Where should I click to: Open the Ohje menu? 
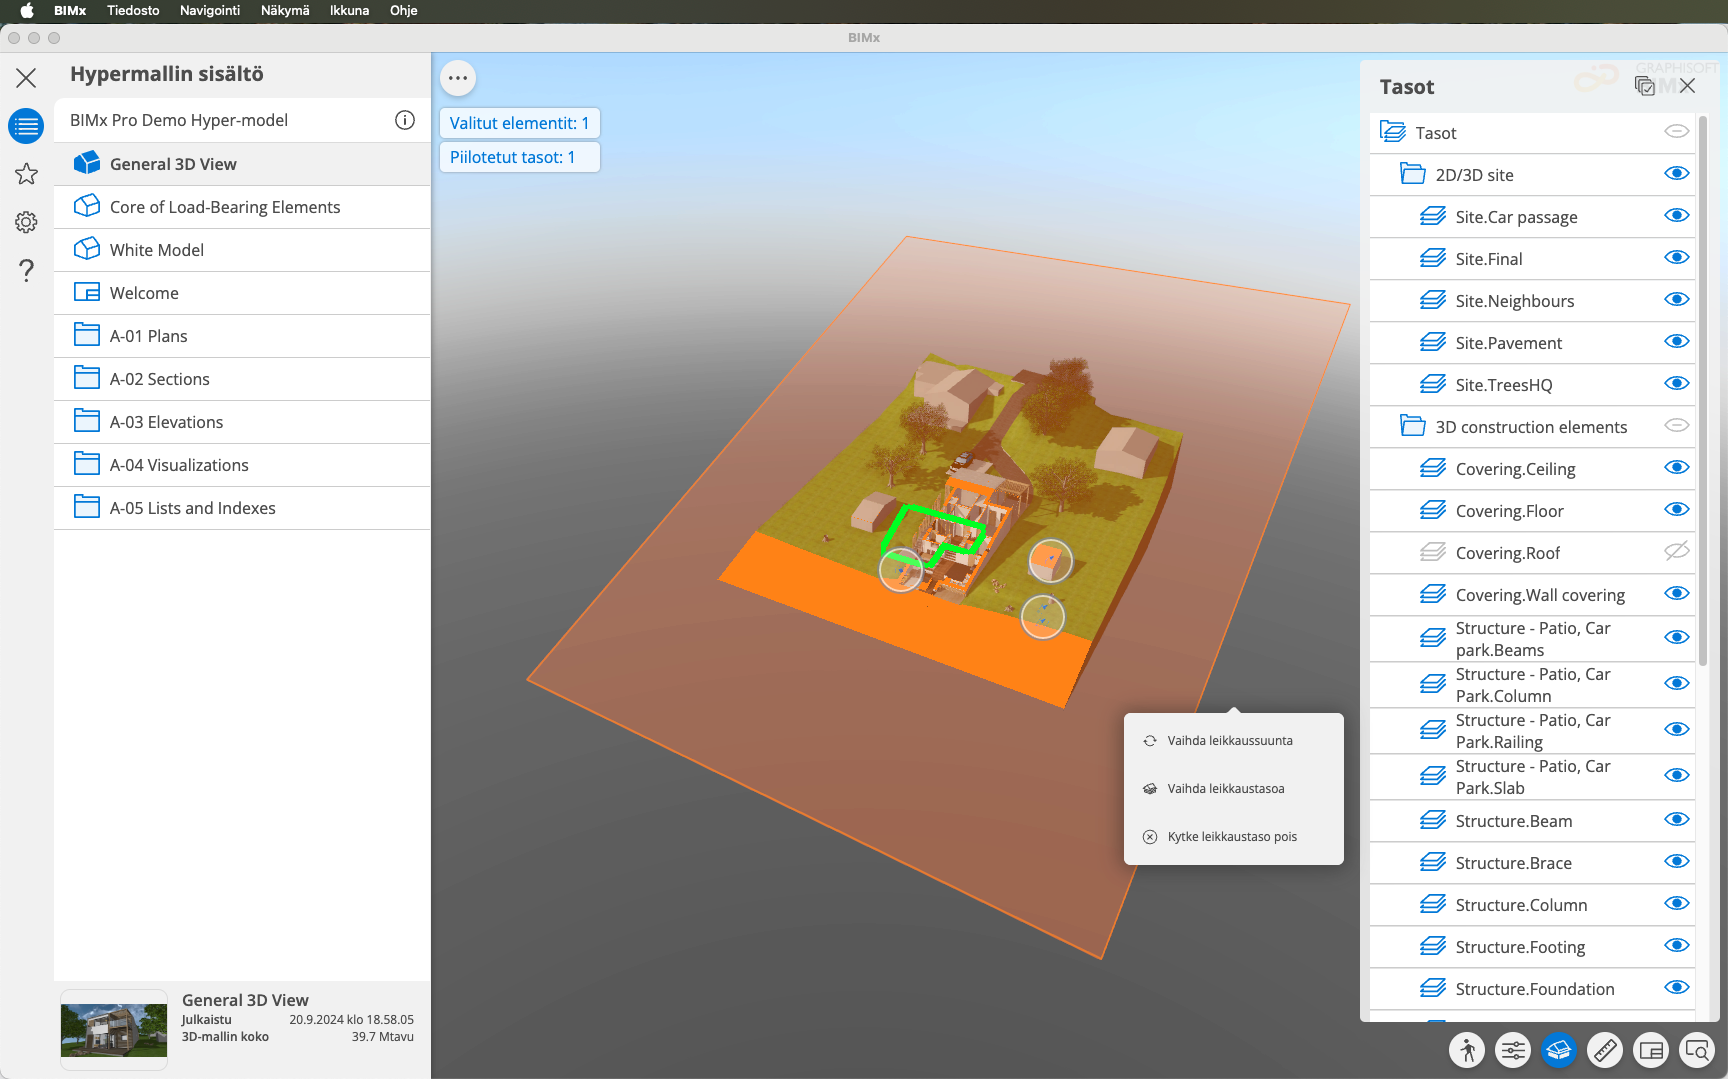tap(404, 10)
